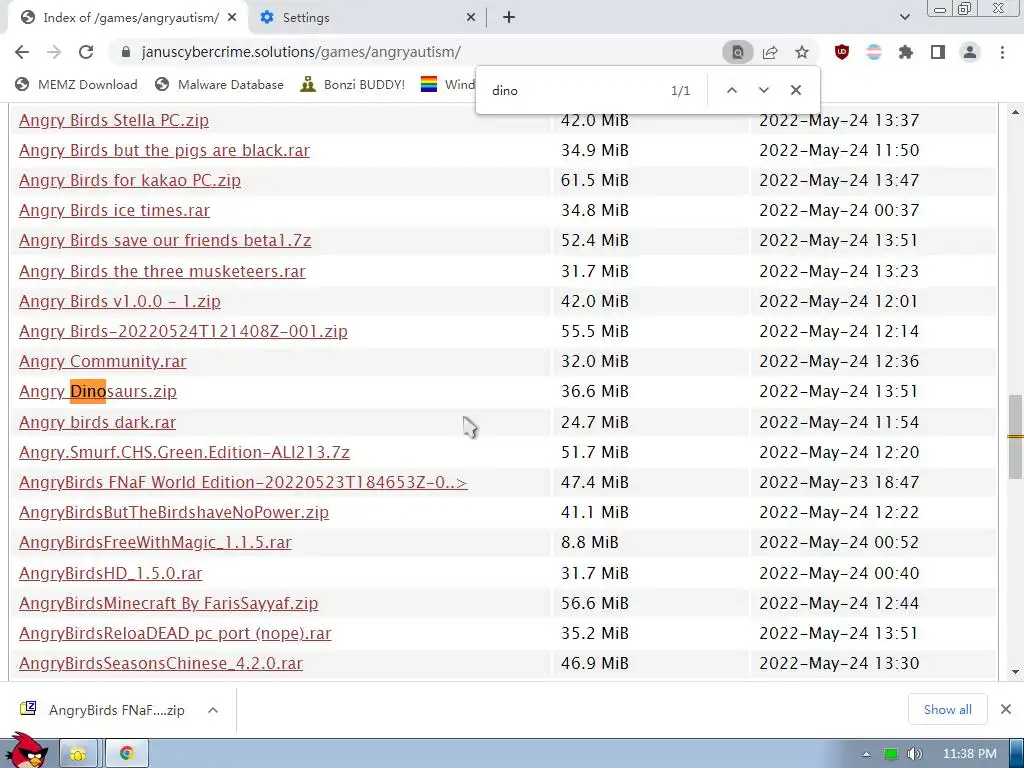Image resolution: width=1024 pixels, height=768 pixels.
Task: Open the rainbow-flag Wind bookmark
Action: [x=448, y=84]
